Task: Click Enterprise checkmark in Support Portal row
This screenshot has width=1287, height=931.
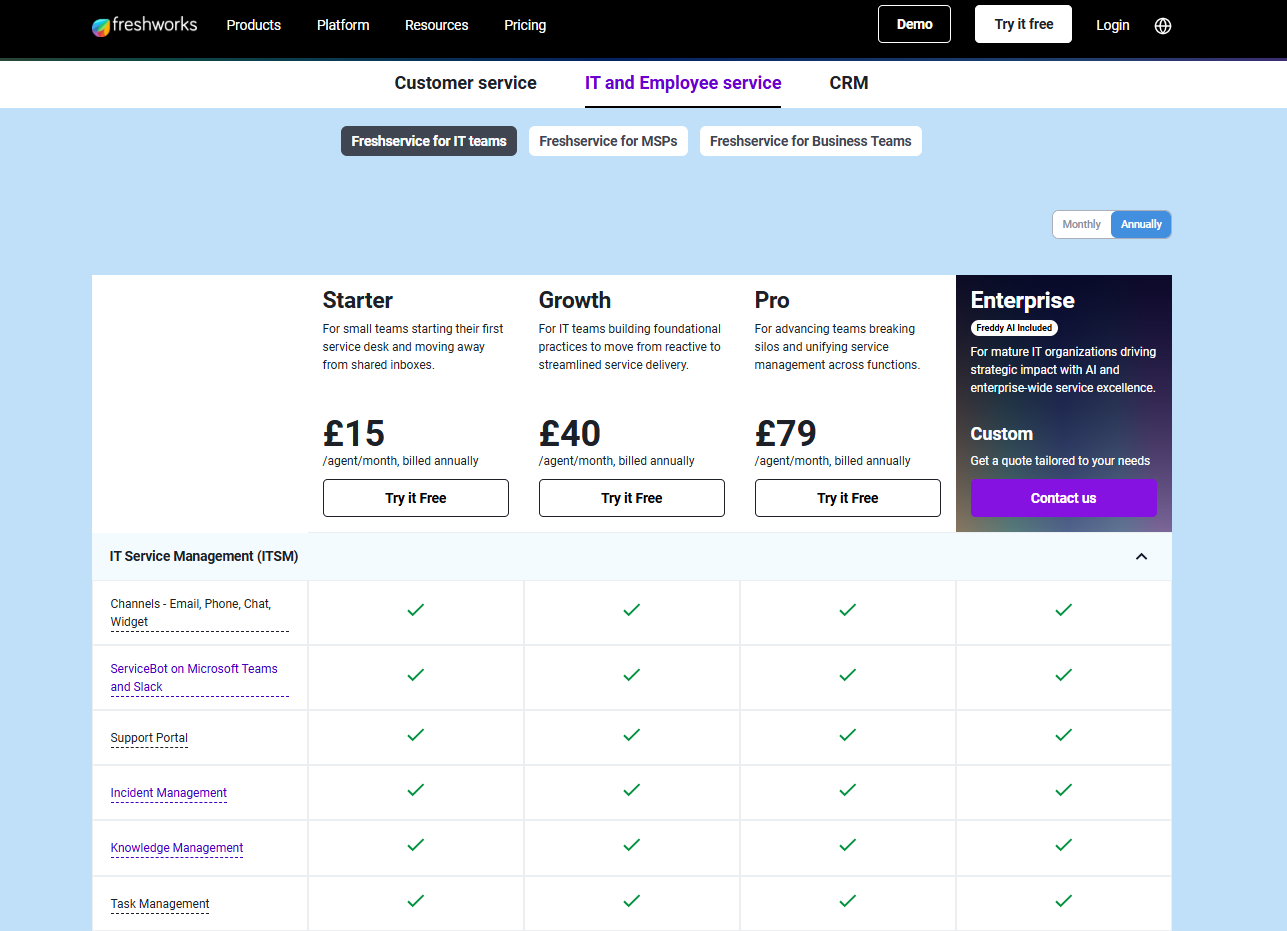Action: pyautogui.click(x=1063, y=735)
